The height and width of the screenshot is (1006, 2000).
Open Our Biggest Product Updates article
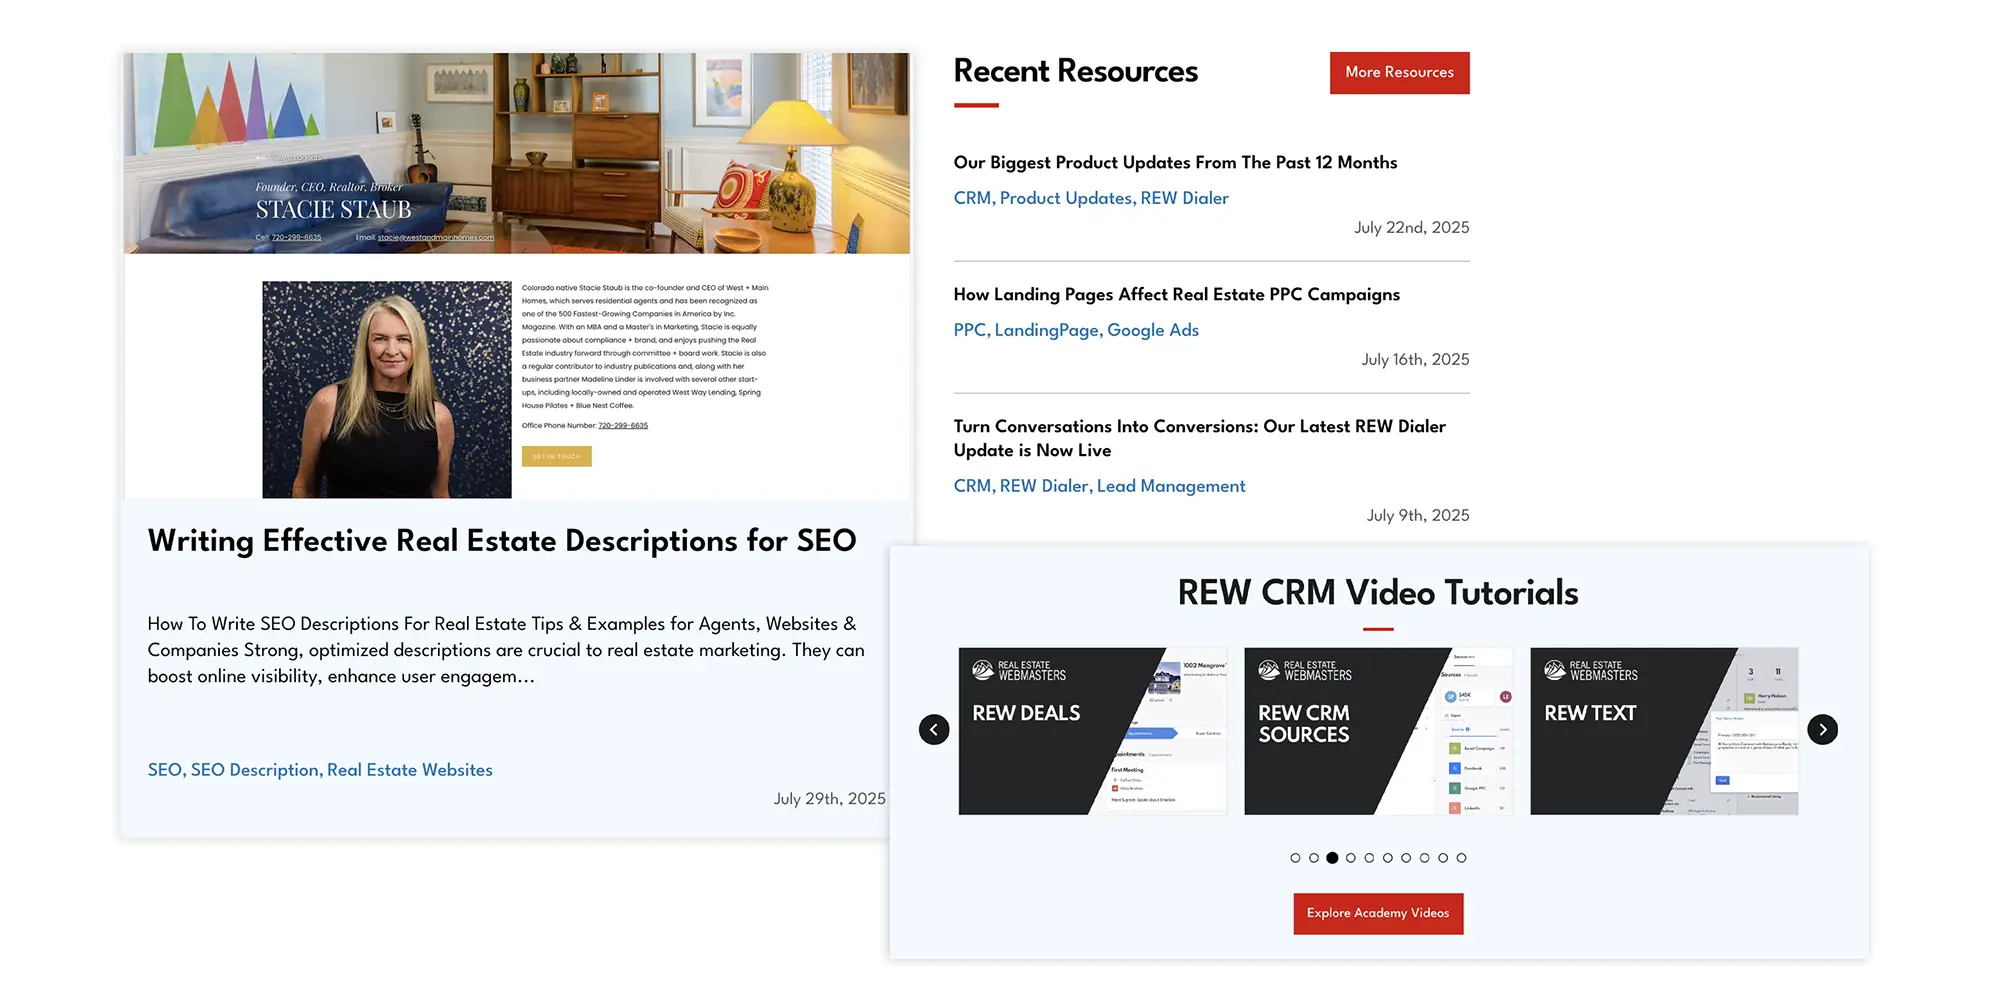(x=1175, y=163)
